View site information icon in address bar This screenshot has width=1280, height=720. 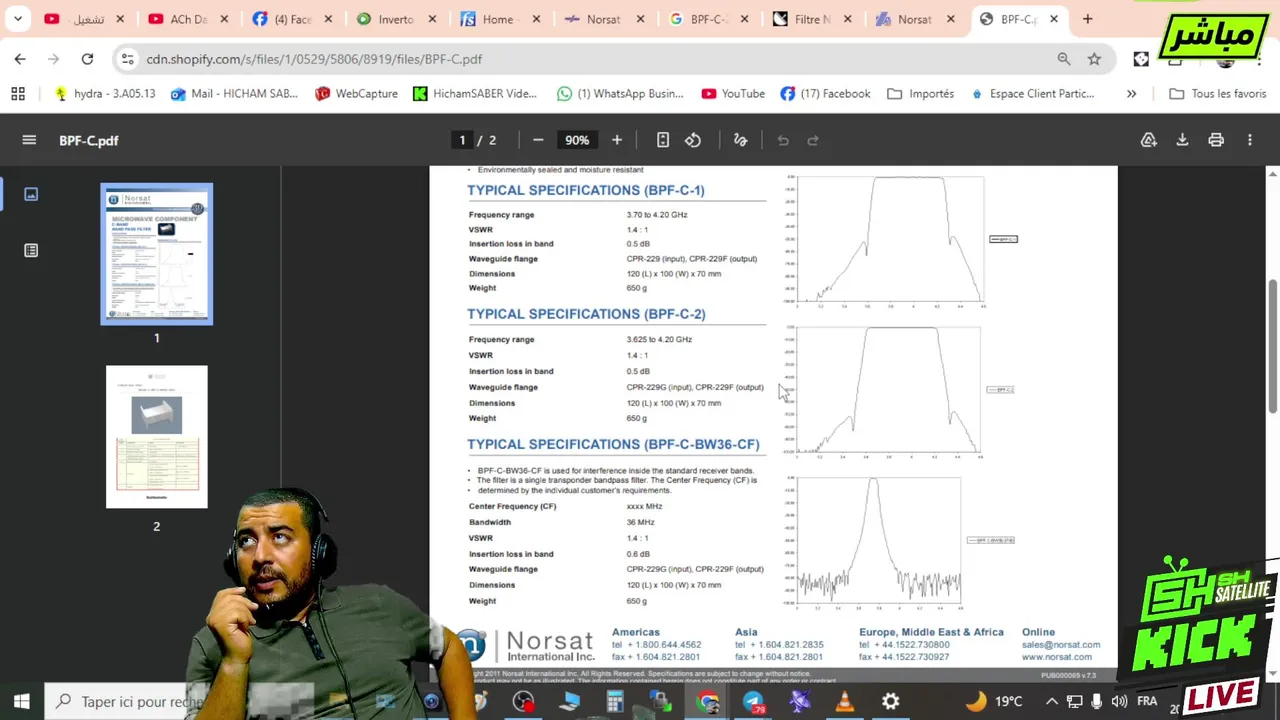click(x=127, y=59)
